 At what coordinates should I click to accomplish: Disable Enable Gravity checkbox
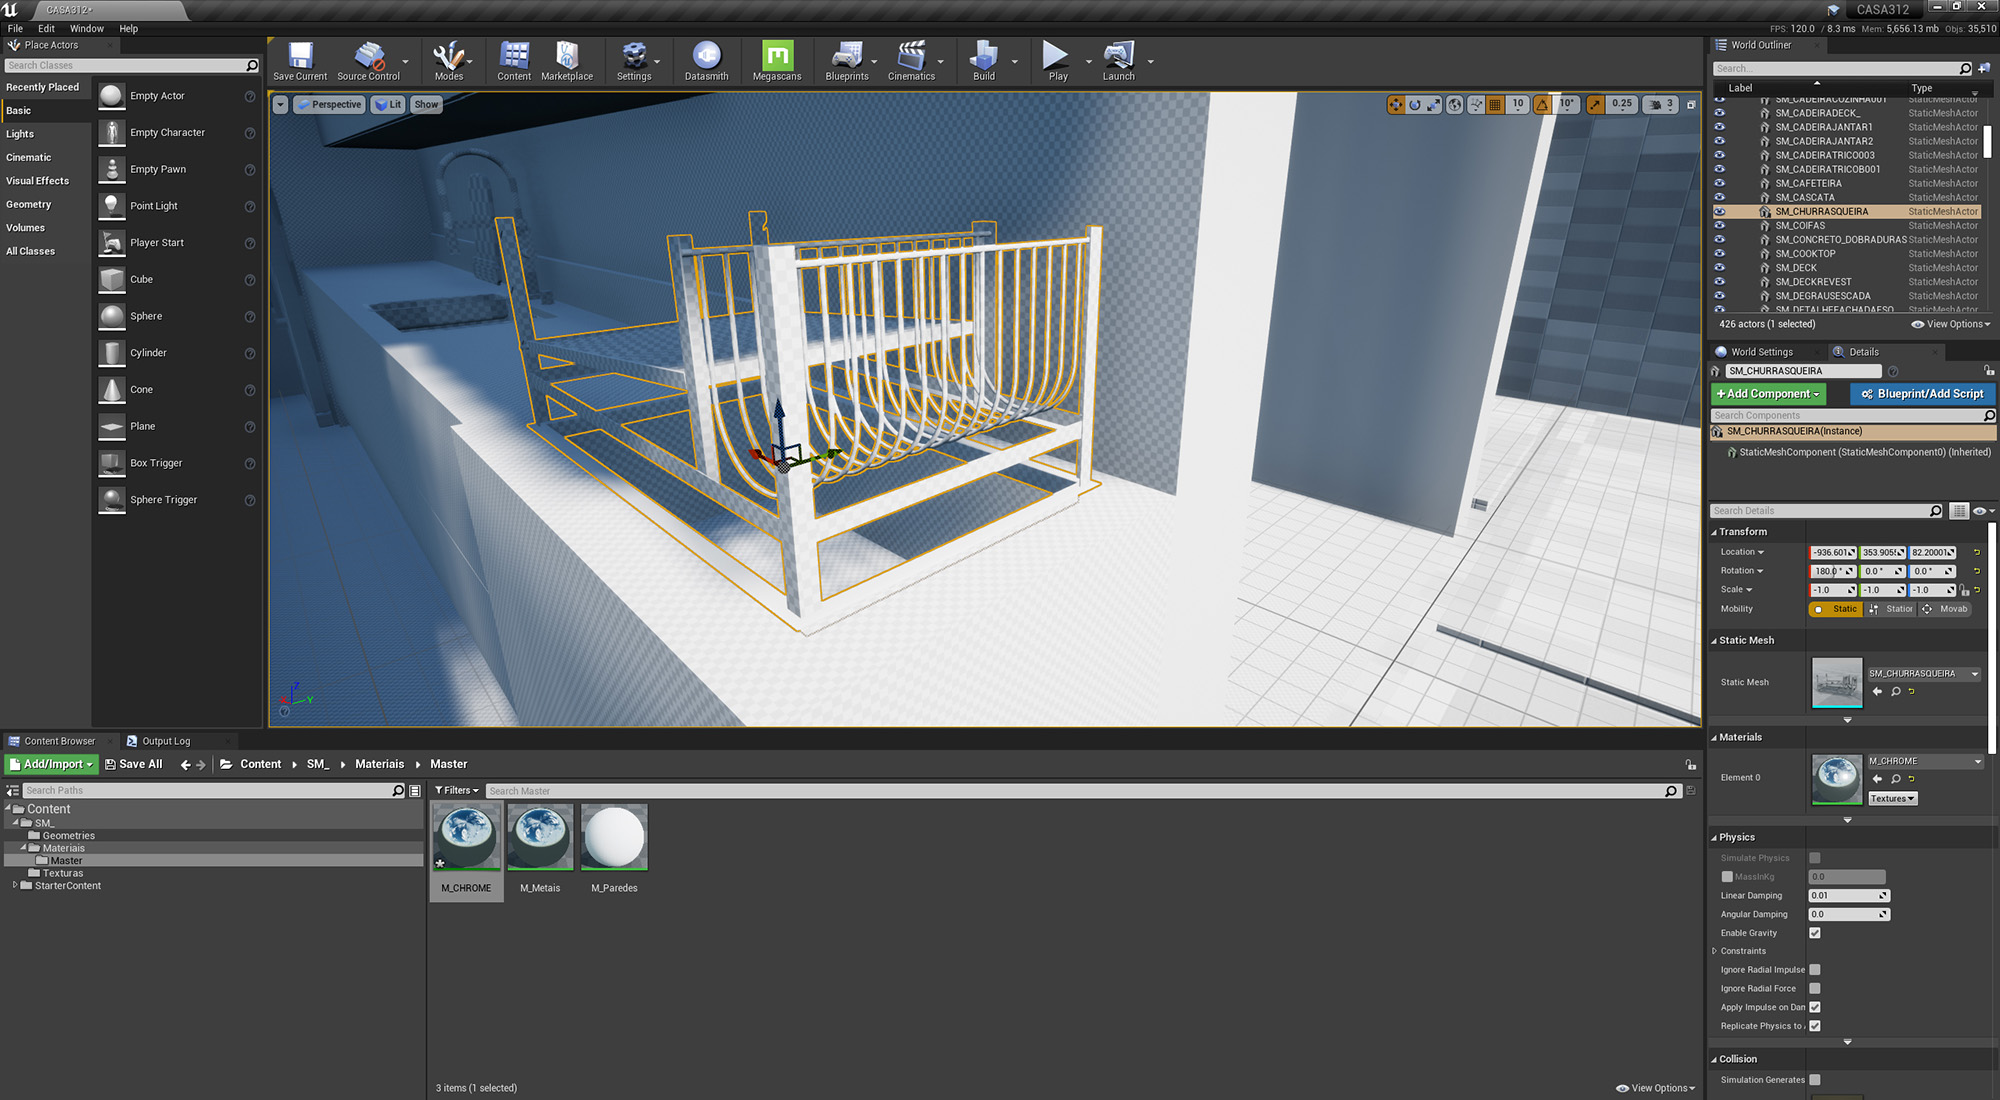[1815, 933]
